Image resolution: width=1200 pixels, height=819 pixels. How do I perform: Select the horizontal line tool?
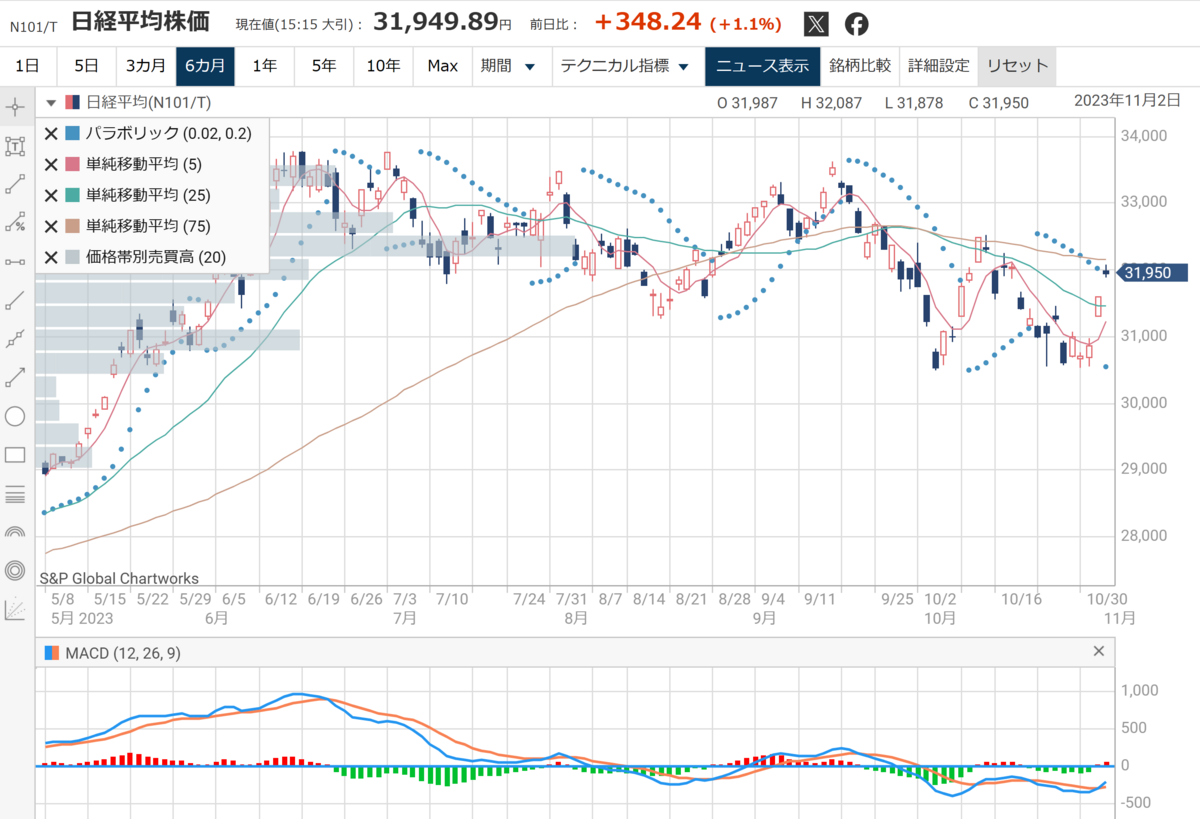click(x=15, y=262)
